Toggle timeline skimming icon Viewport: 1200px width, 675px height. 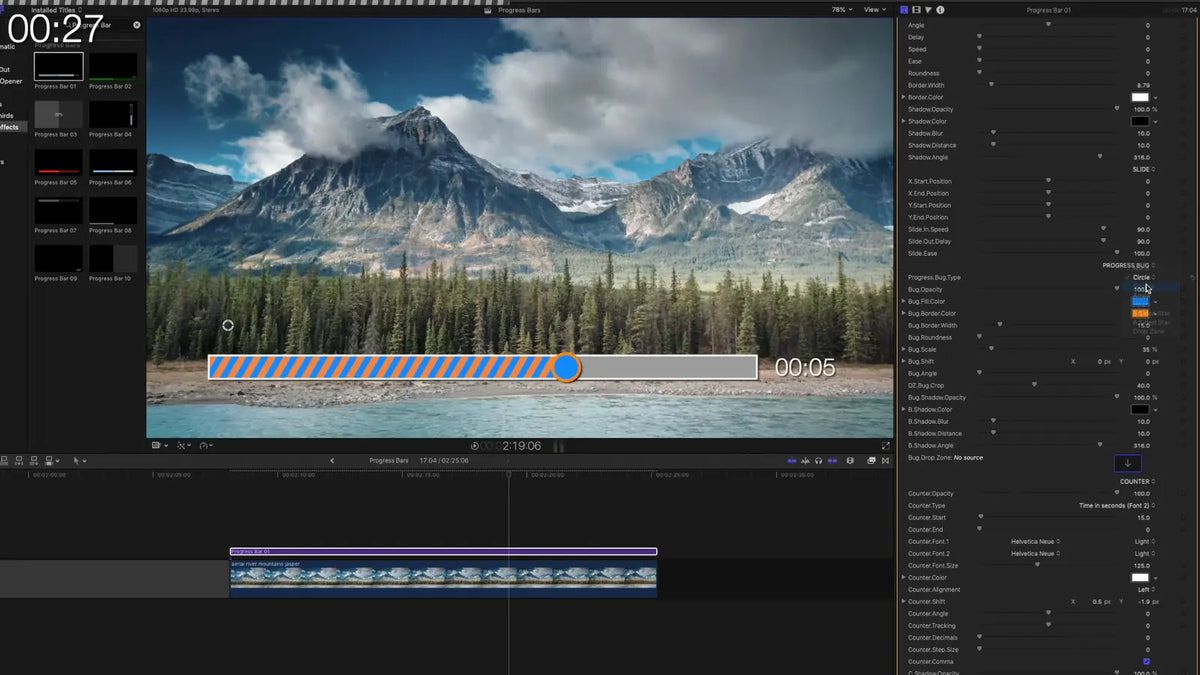[x=792, y=460]
